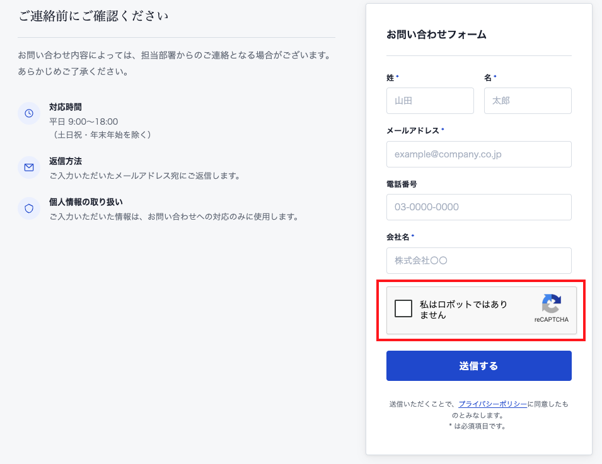Focus the メールアドレス input field
This screenshot has width=602, height=464.
pos(479,154)
